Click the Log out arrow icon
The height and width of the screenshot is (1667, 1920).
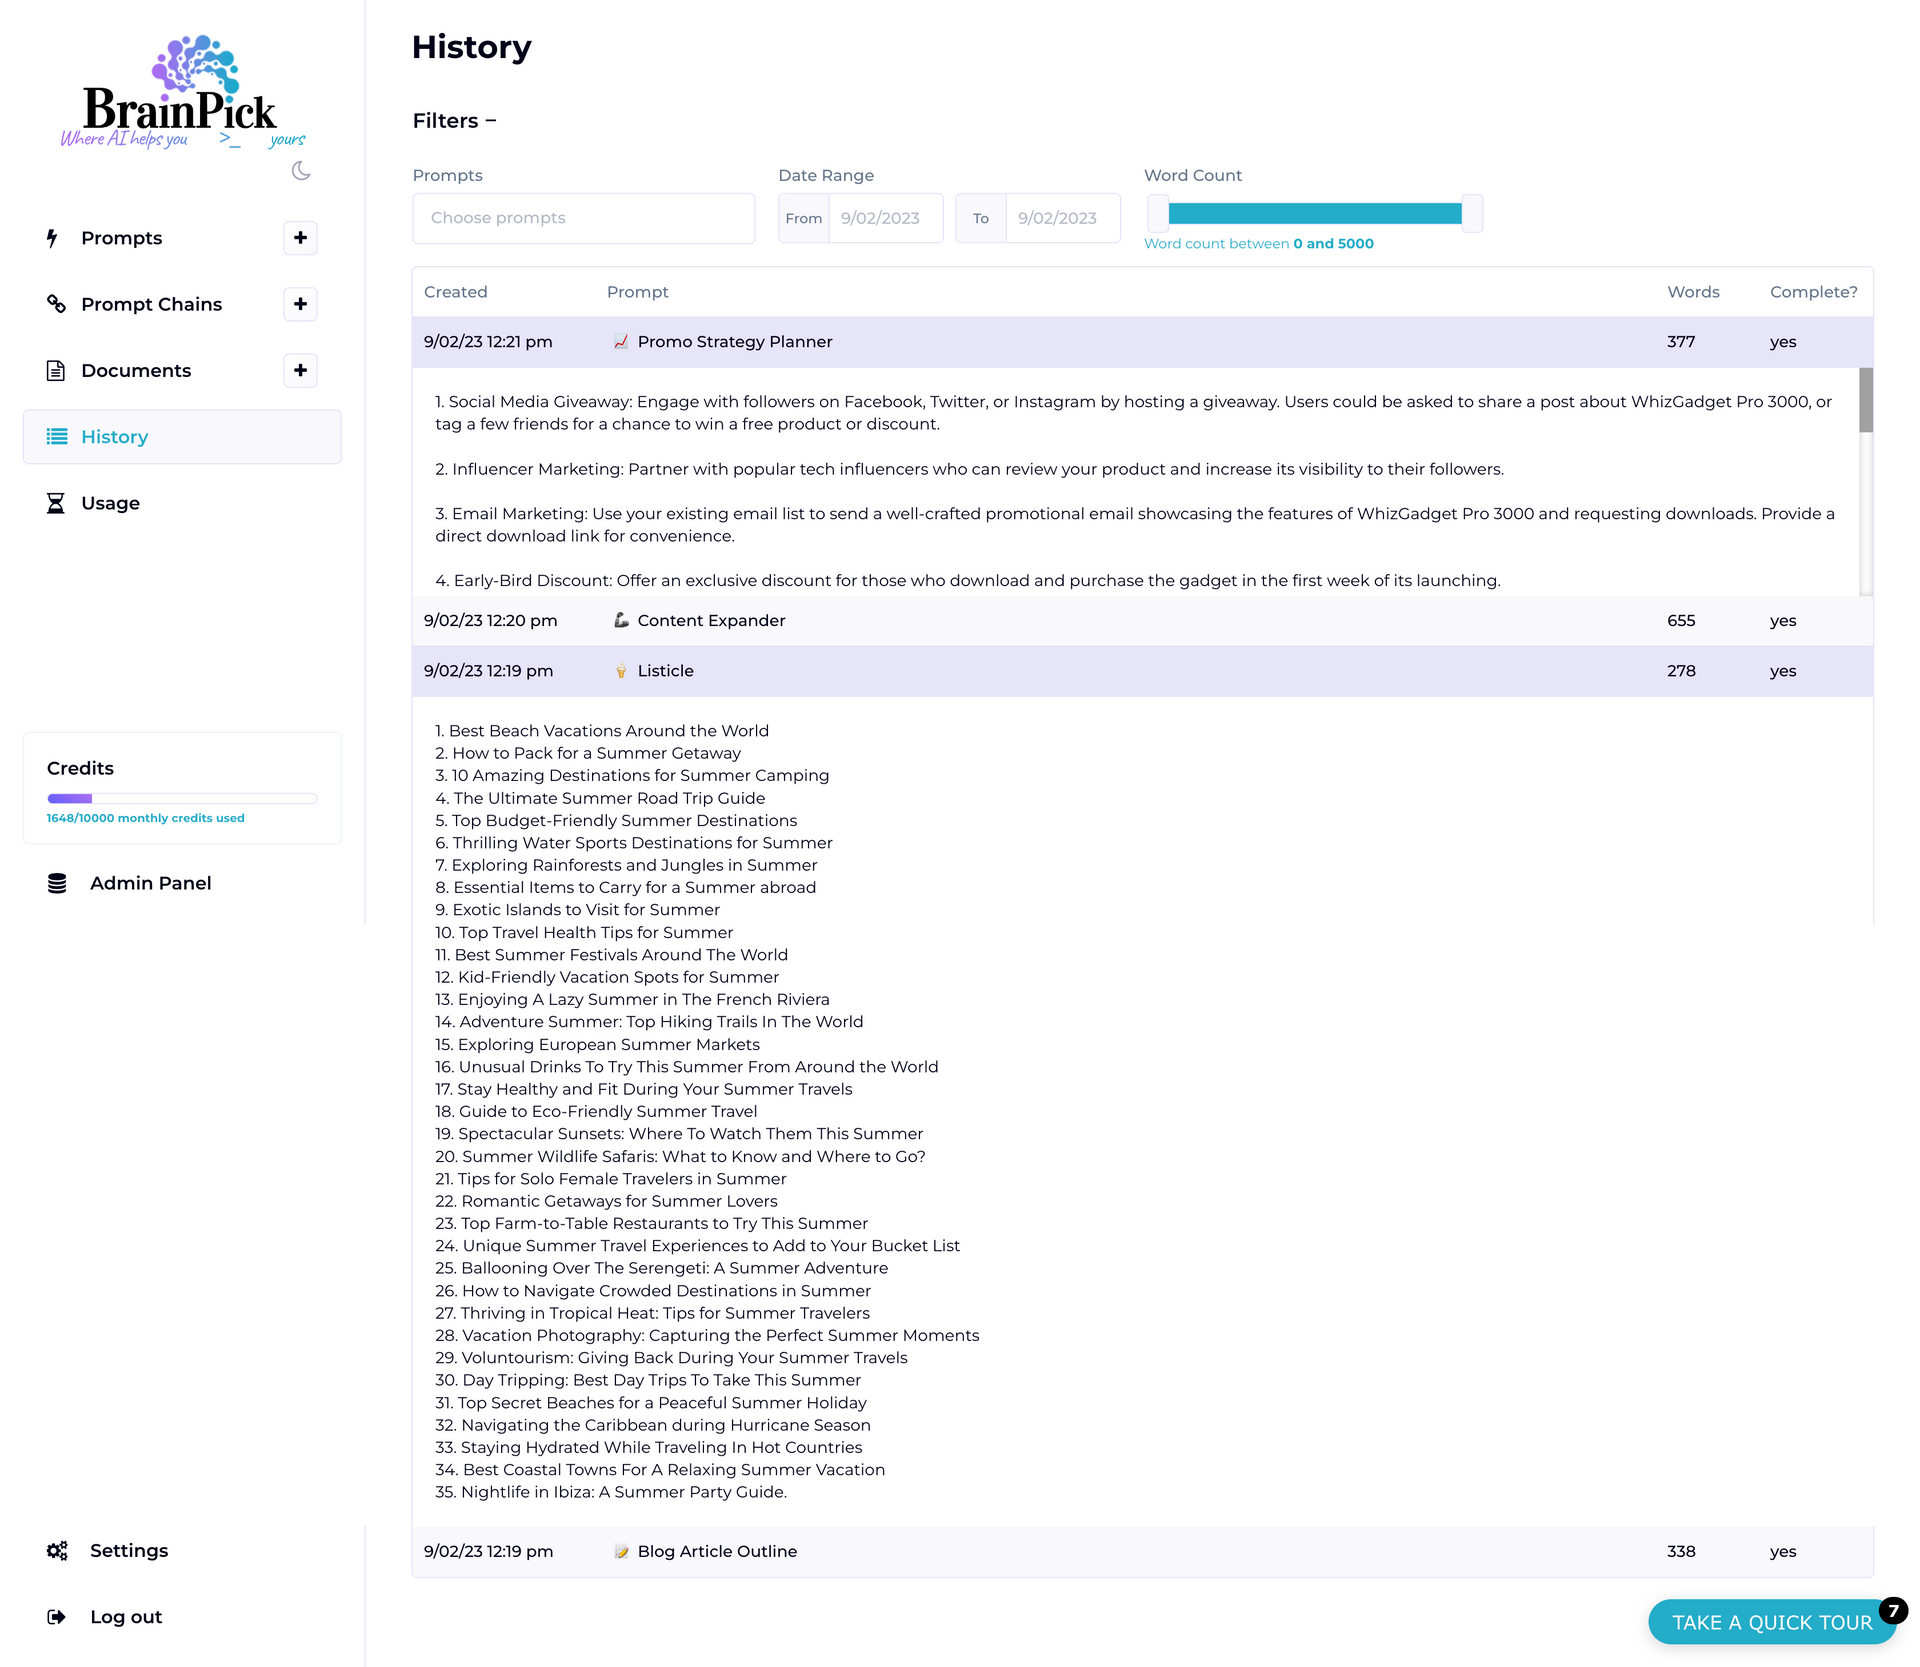[57, 1617]
